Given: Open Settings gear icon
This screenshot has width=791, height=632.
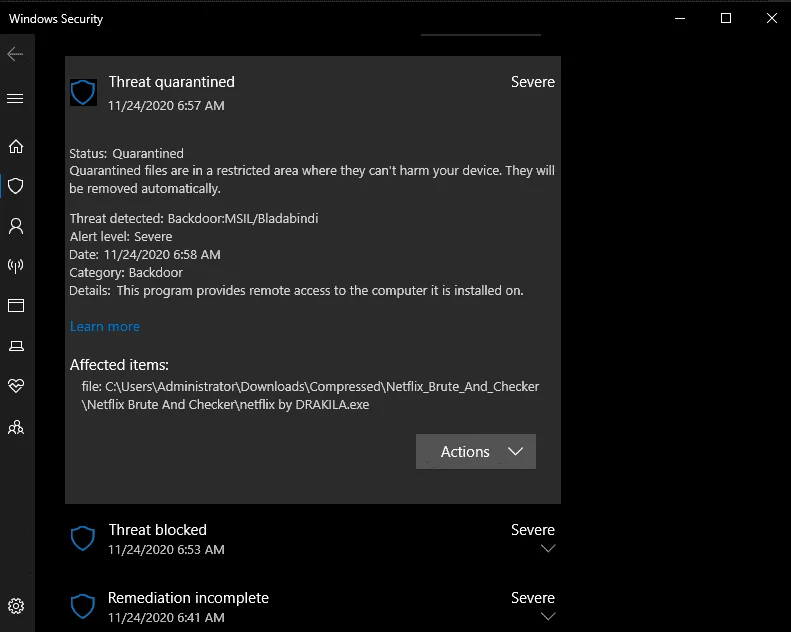Looking at the screenshot, I should point(16,606).
